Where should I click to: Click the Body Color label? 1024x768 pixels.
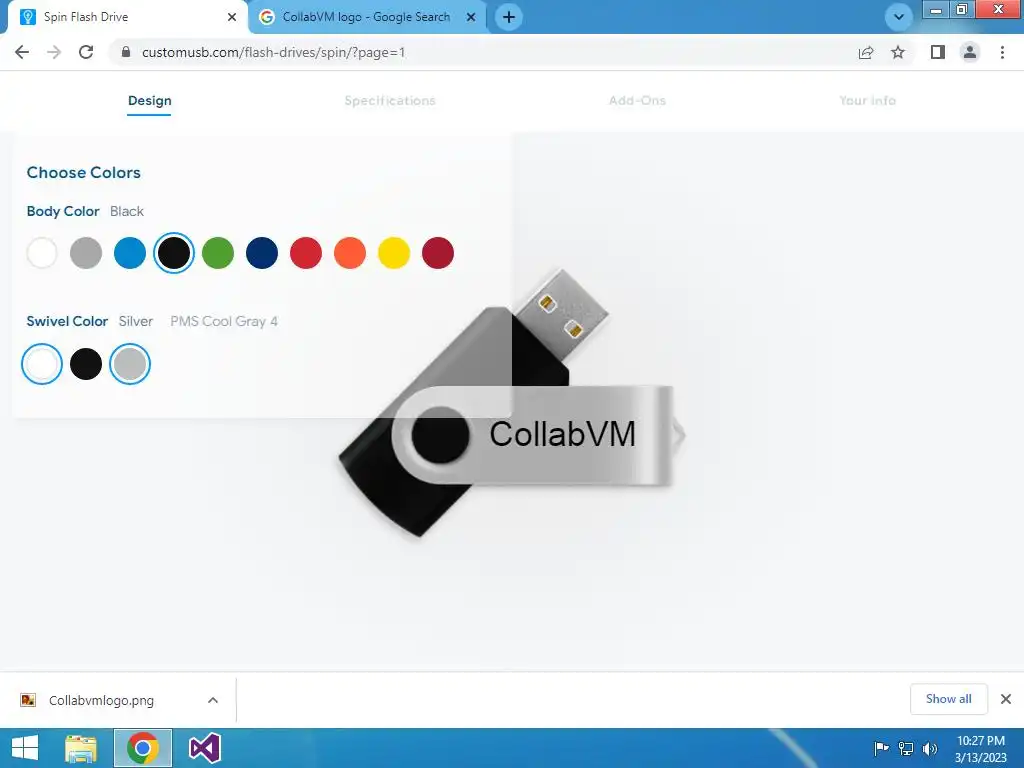pyautogui.click(x=63, y=211)
